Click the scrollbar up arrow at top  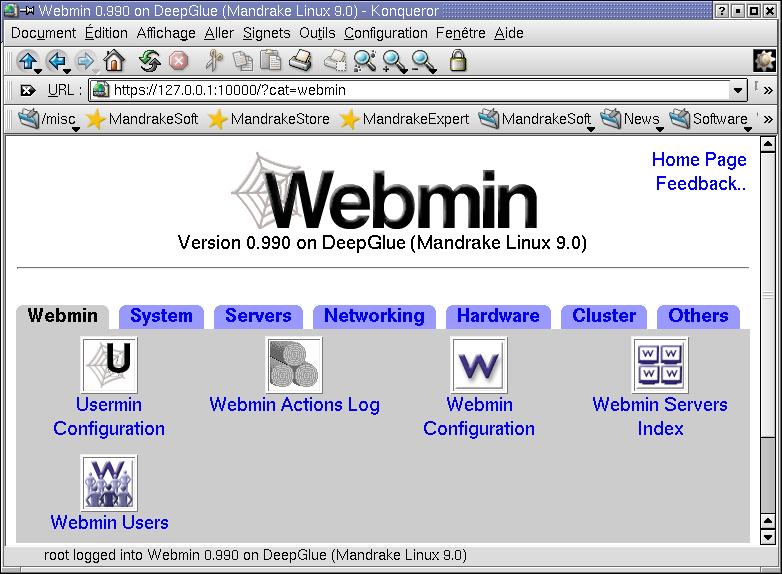(x=768, y=145)
